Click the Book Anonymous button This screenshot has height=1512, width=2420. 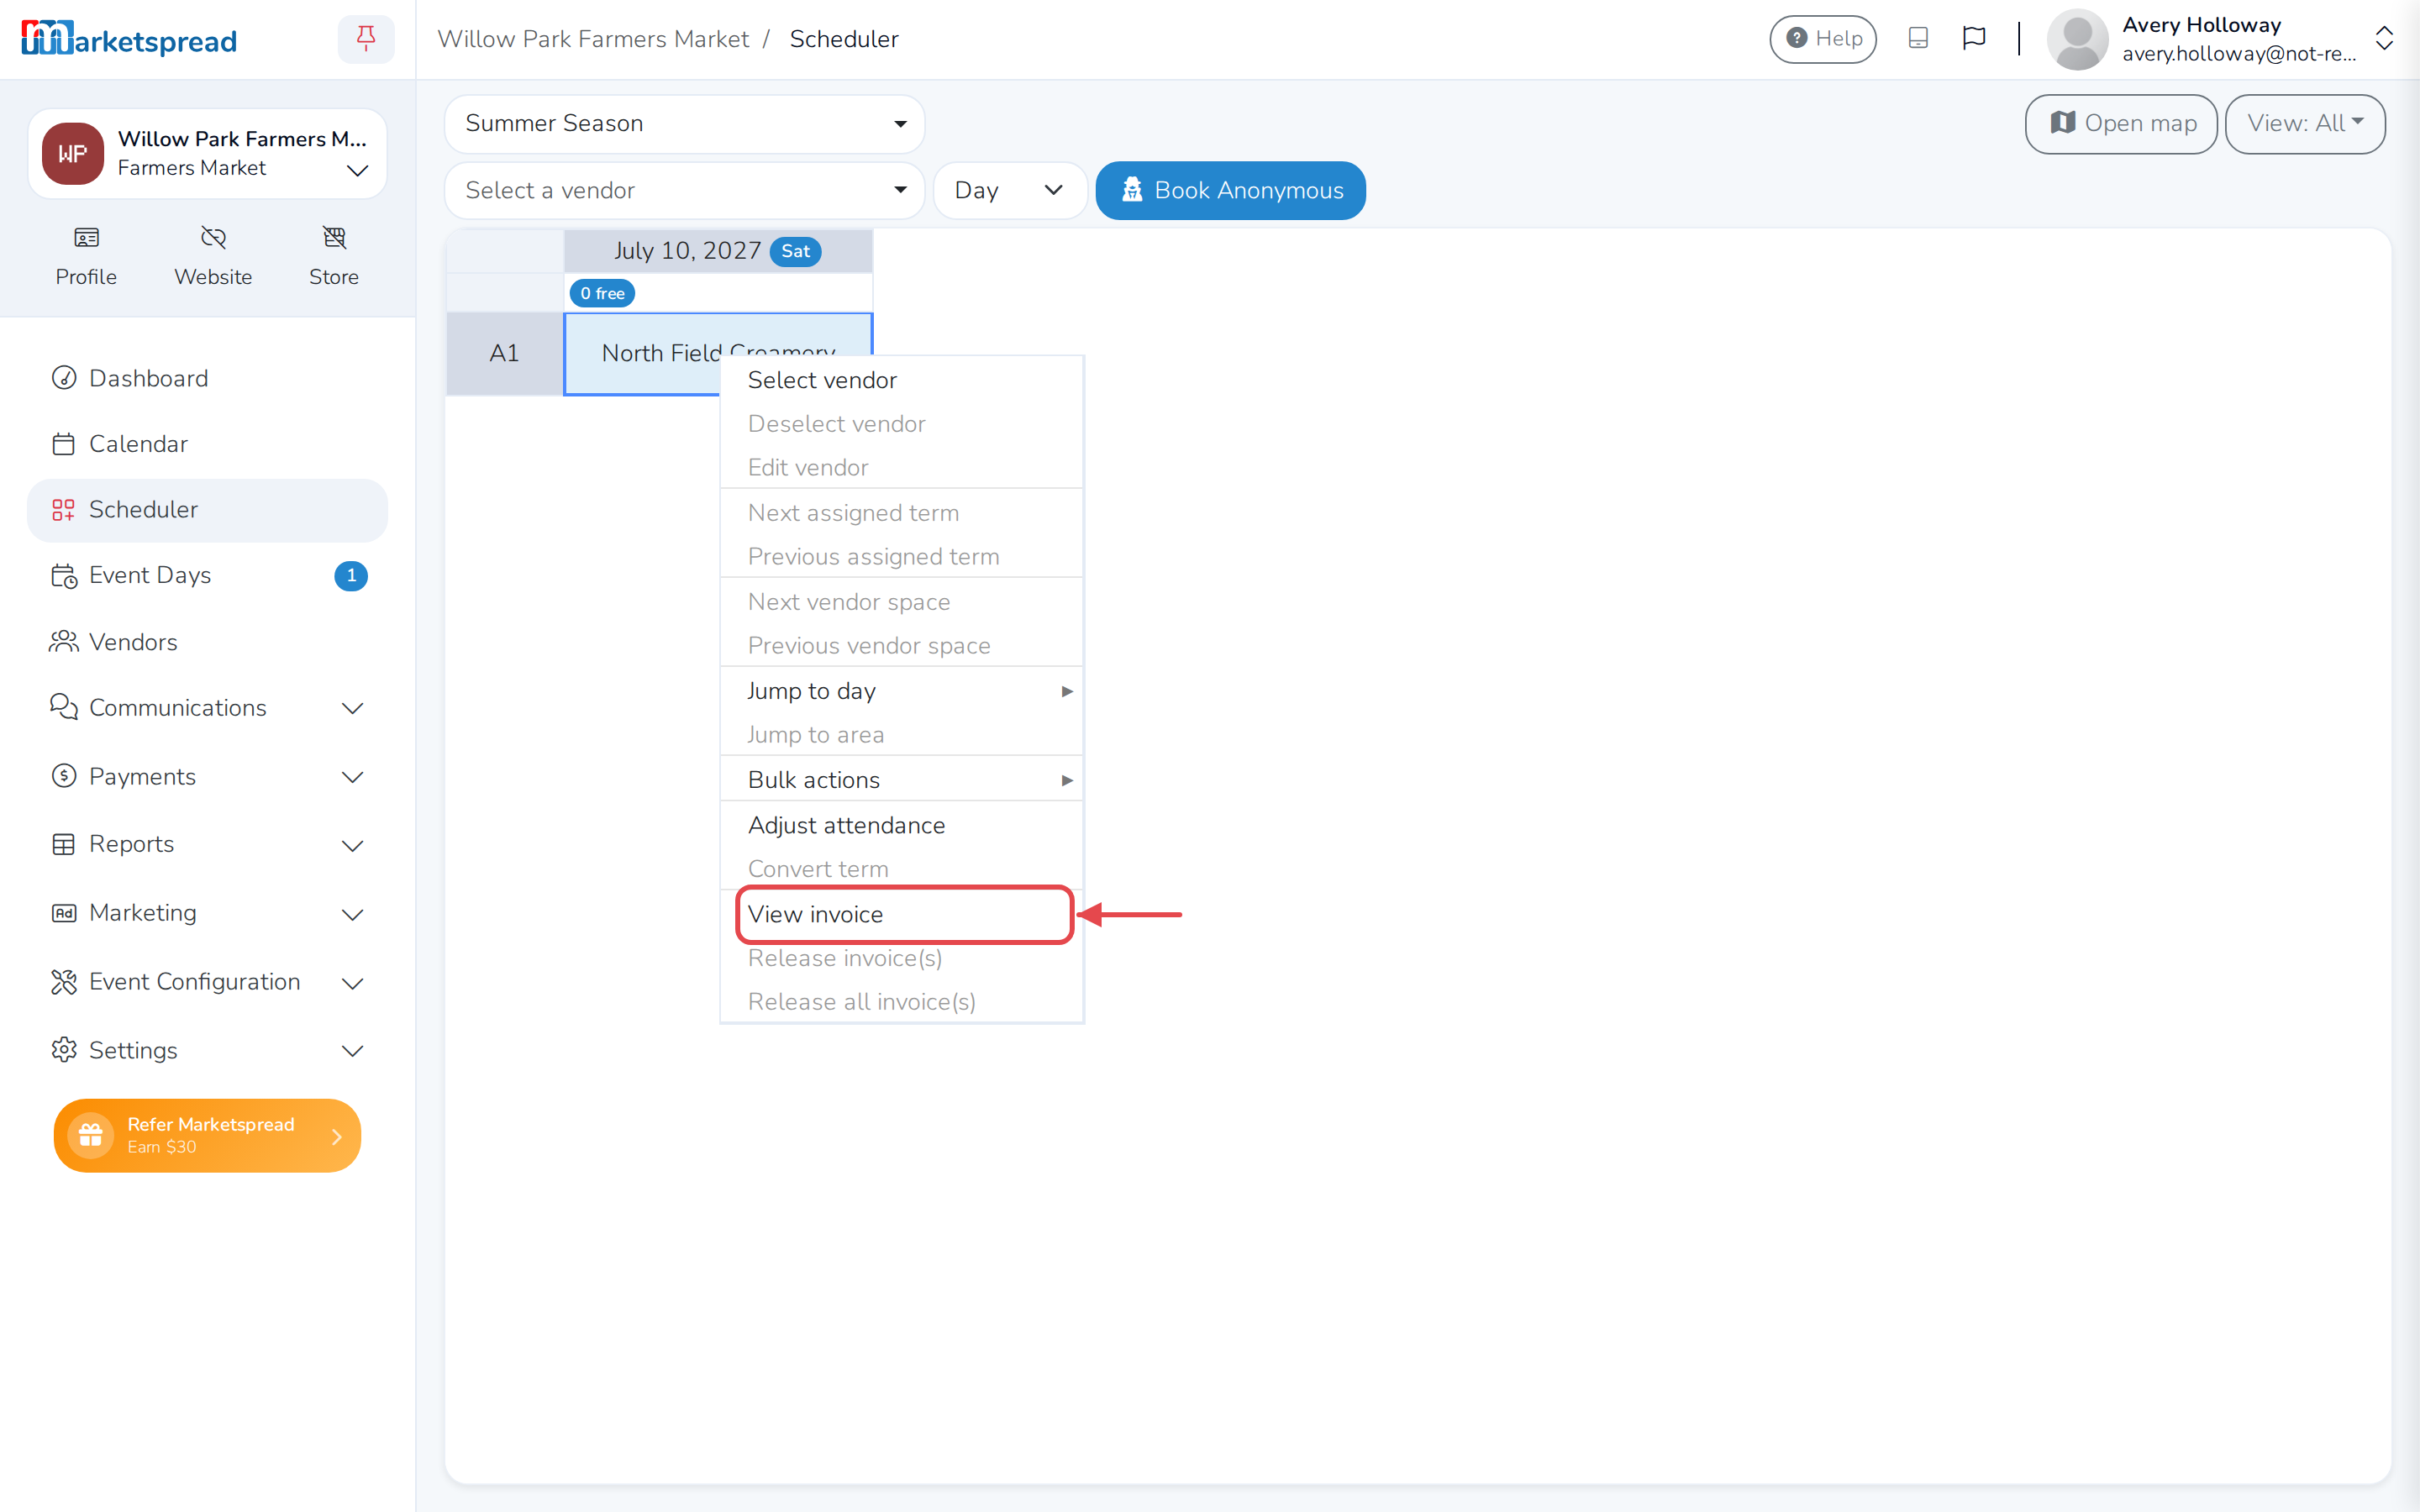click(x=1230, y=191)
